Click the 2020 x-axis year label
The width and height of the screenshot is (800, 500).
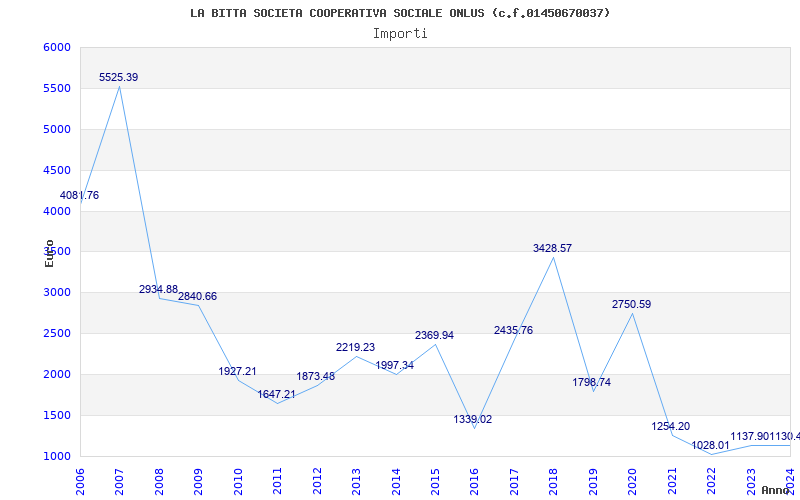(x=633, y=482)
